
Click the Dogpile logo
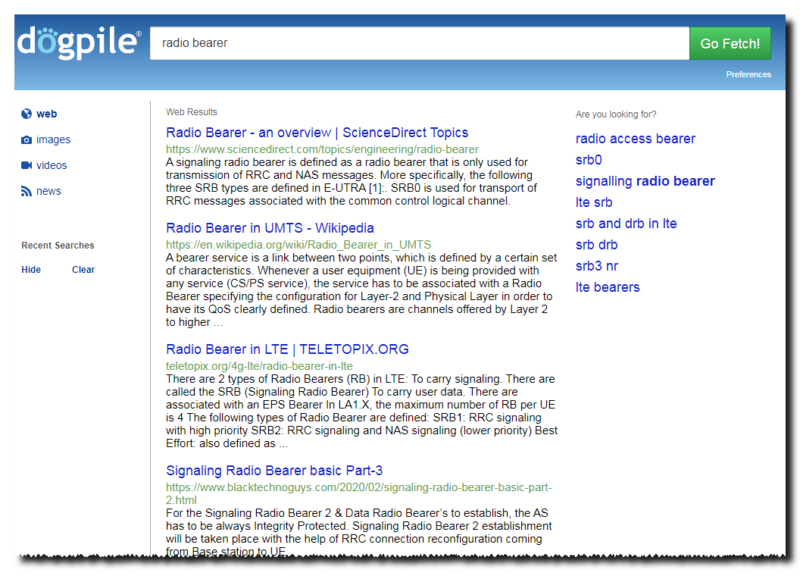(78, 42)
